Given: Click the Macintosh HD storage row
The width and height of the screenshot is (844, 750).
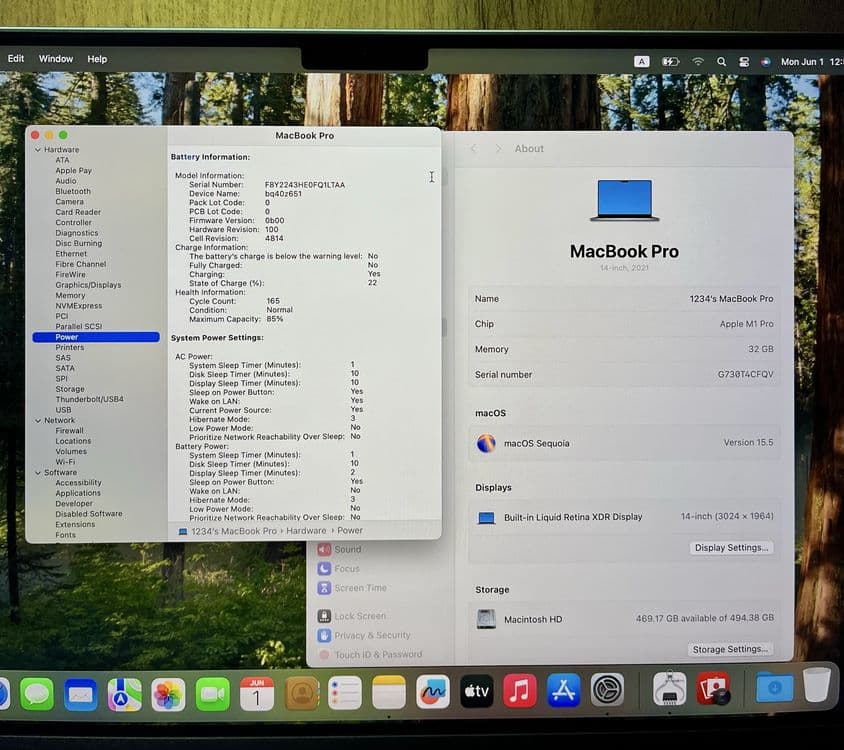Looking at the screenshot, I should point(624,619).
